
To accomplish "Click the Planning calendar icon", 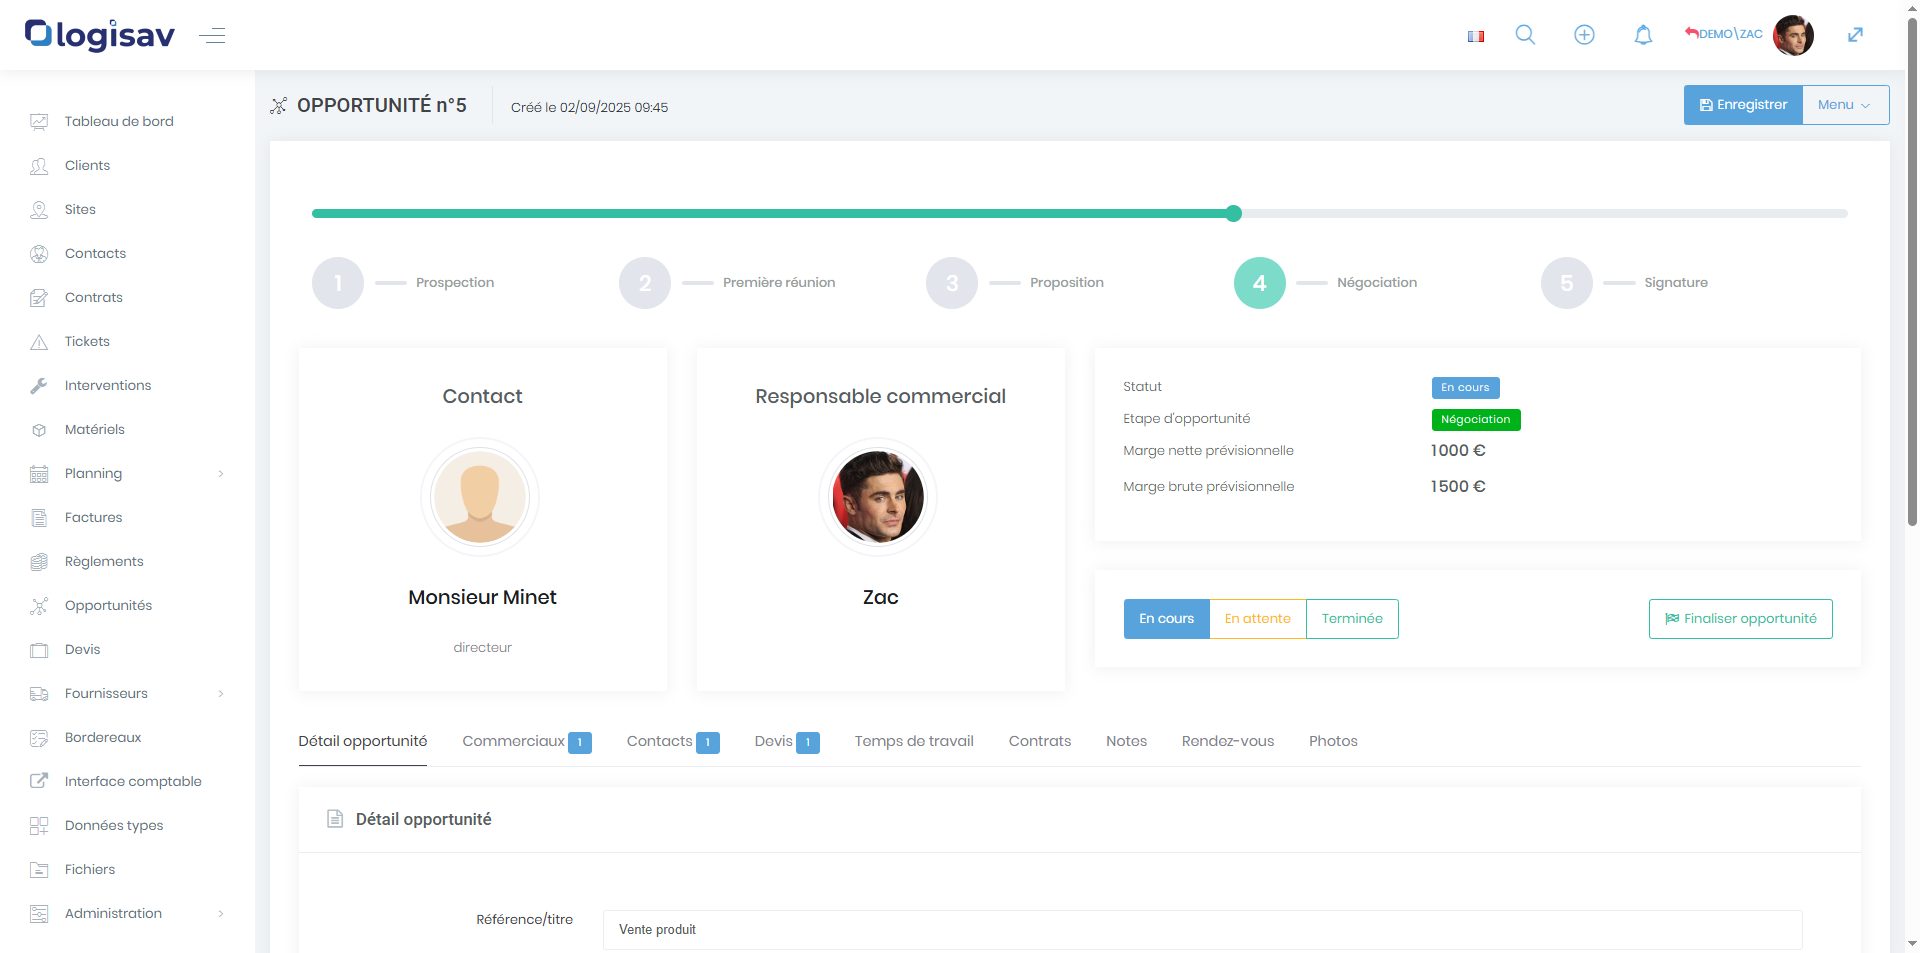I will [39, 474].
